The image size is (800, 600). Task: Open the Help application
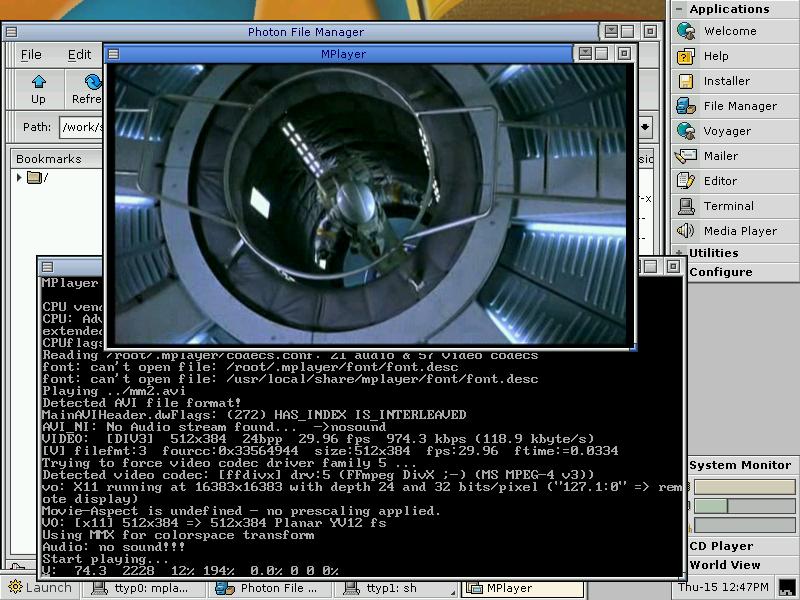coord(715,56)
